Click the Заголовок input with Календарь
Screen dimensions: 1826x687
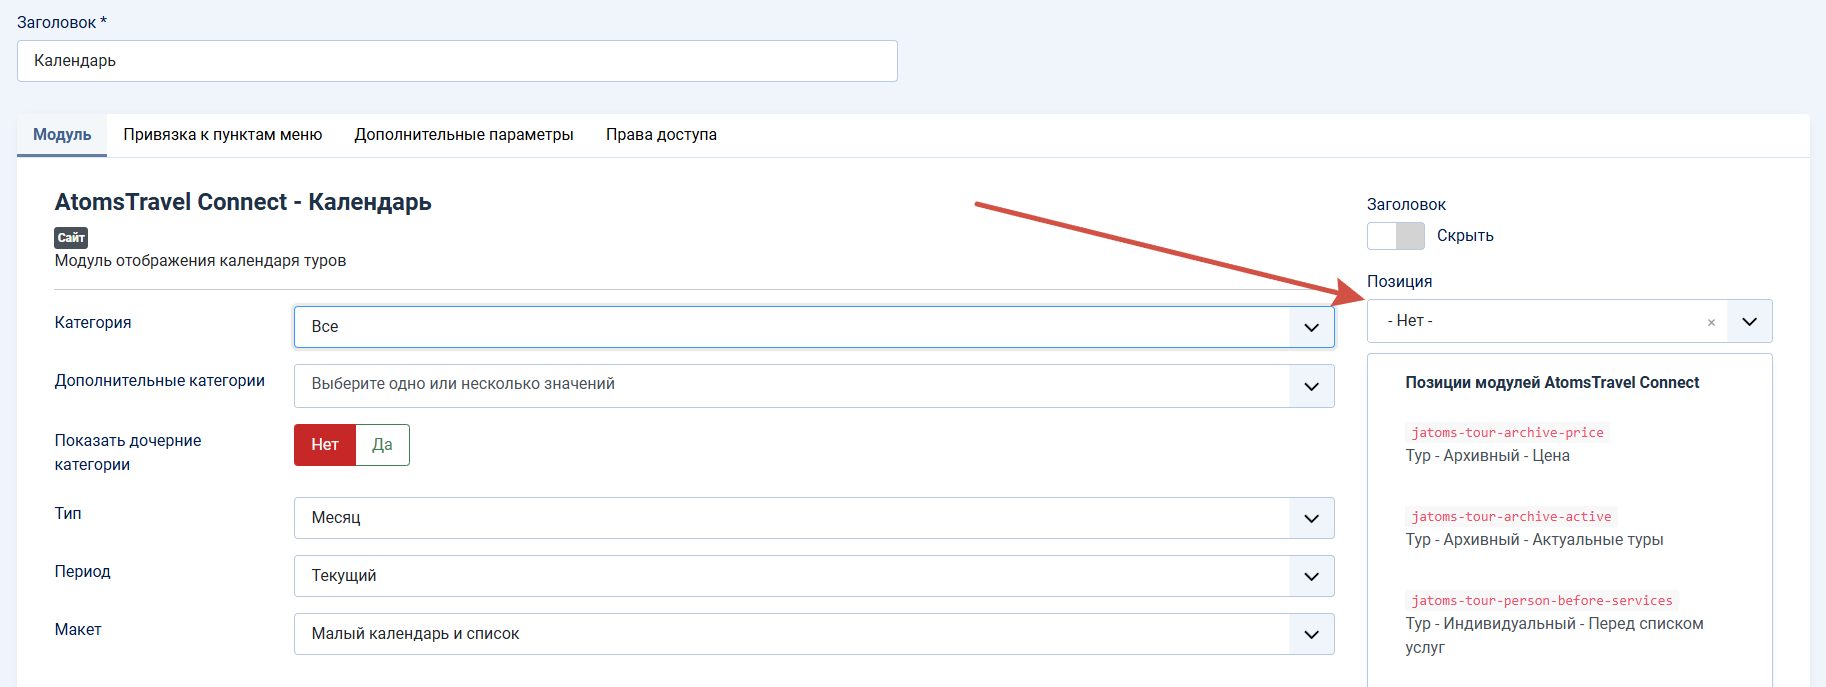coord(457,61)
